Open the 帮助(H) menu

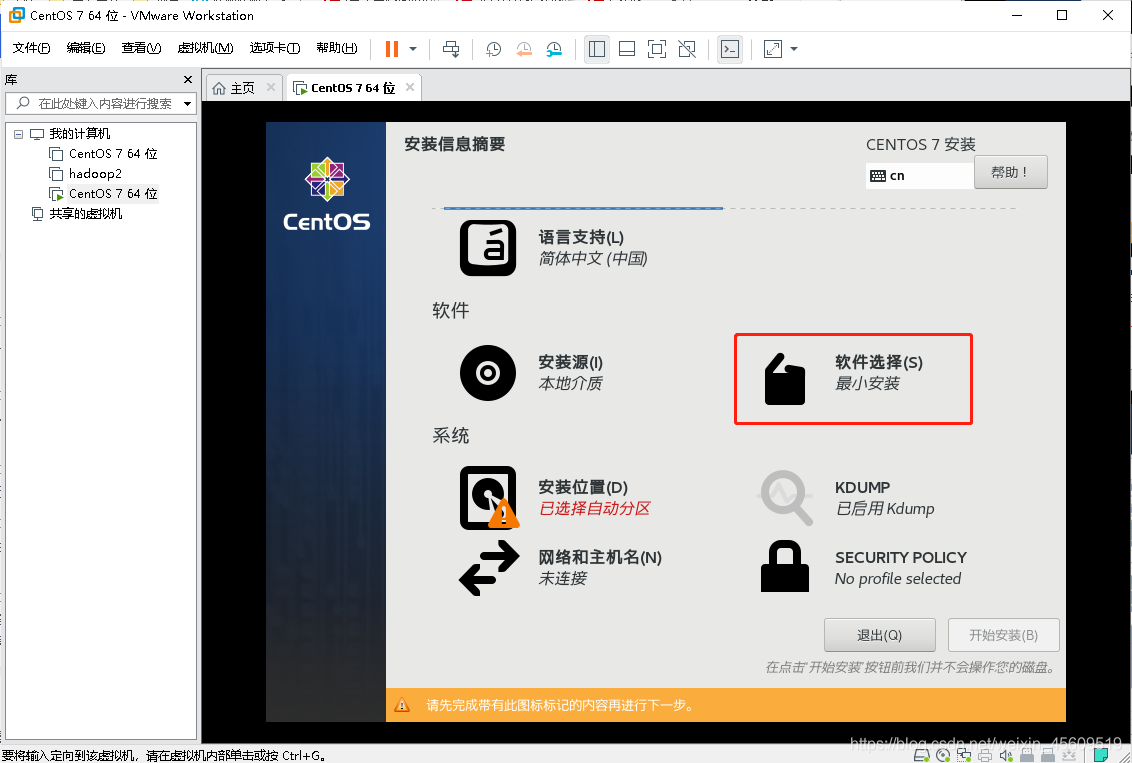[336, 48]
